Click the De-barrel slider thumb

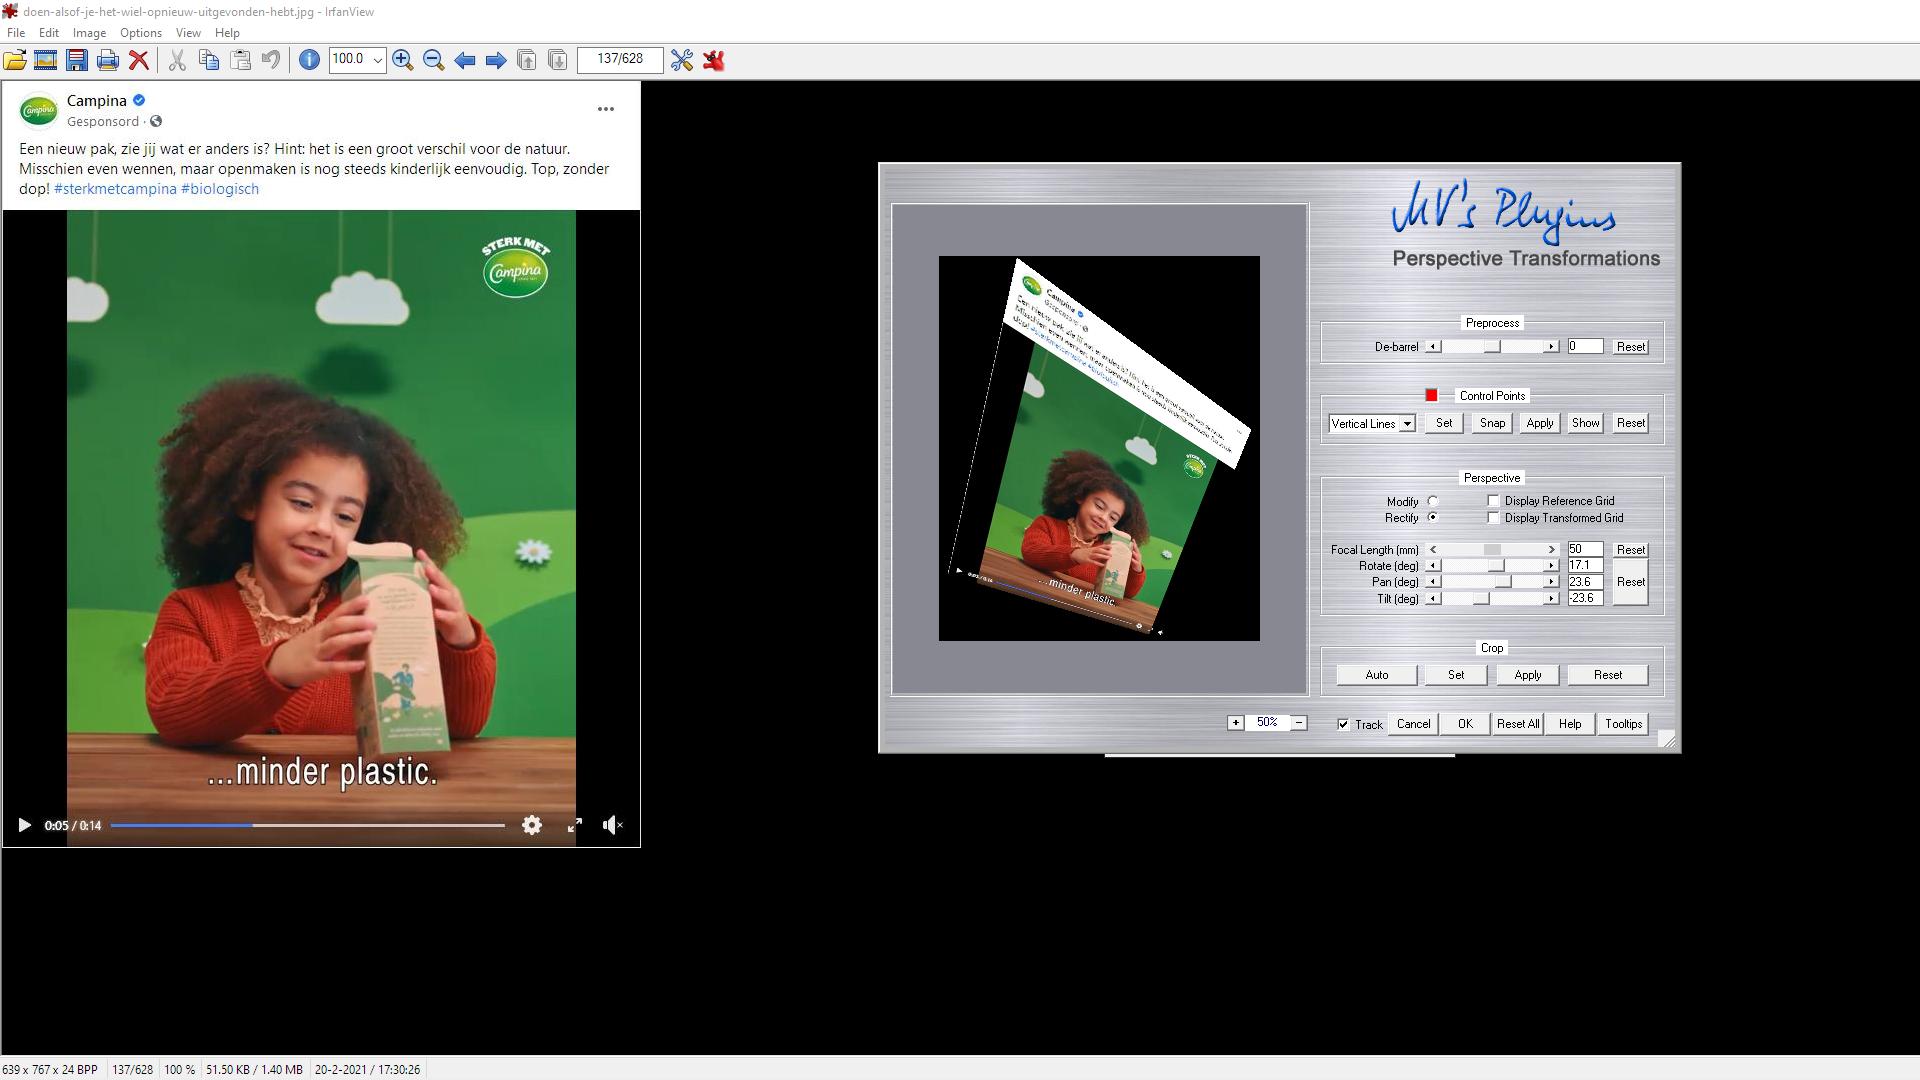(x=1492, y=347)
